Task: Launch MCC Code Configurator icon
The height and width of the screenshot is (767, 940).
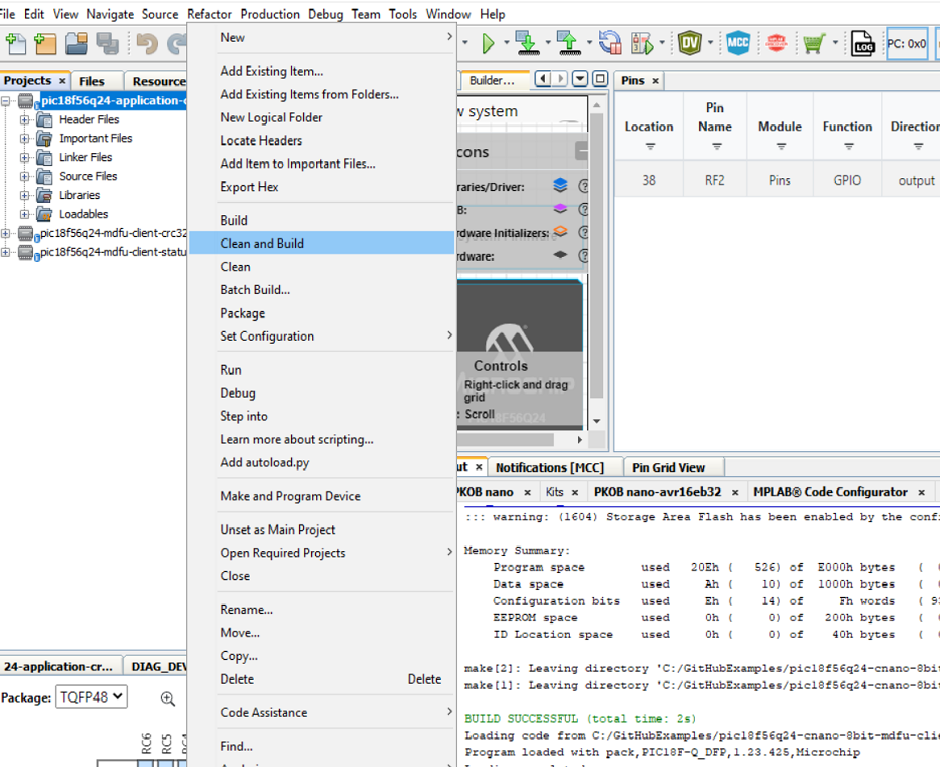Action: tap(737, 43)
